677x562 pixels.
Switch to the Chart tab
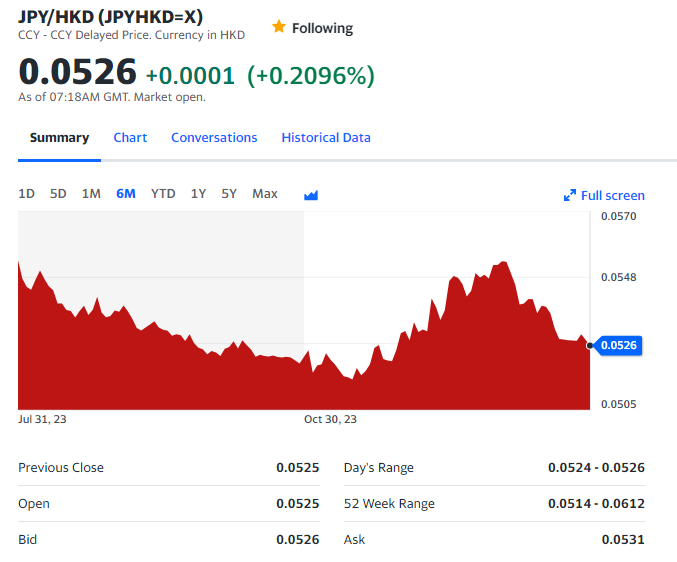point(130,138)
